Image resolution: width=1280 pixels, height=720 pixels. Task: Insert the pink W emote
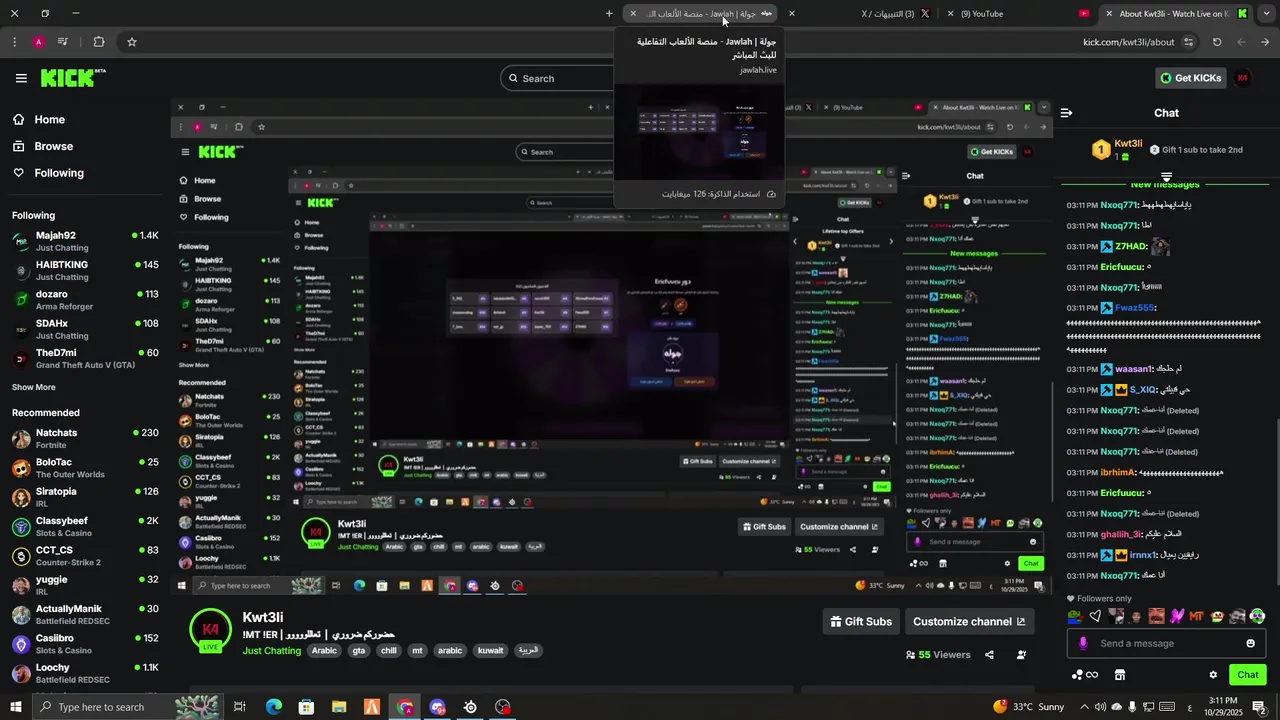pos(1177,616)
